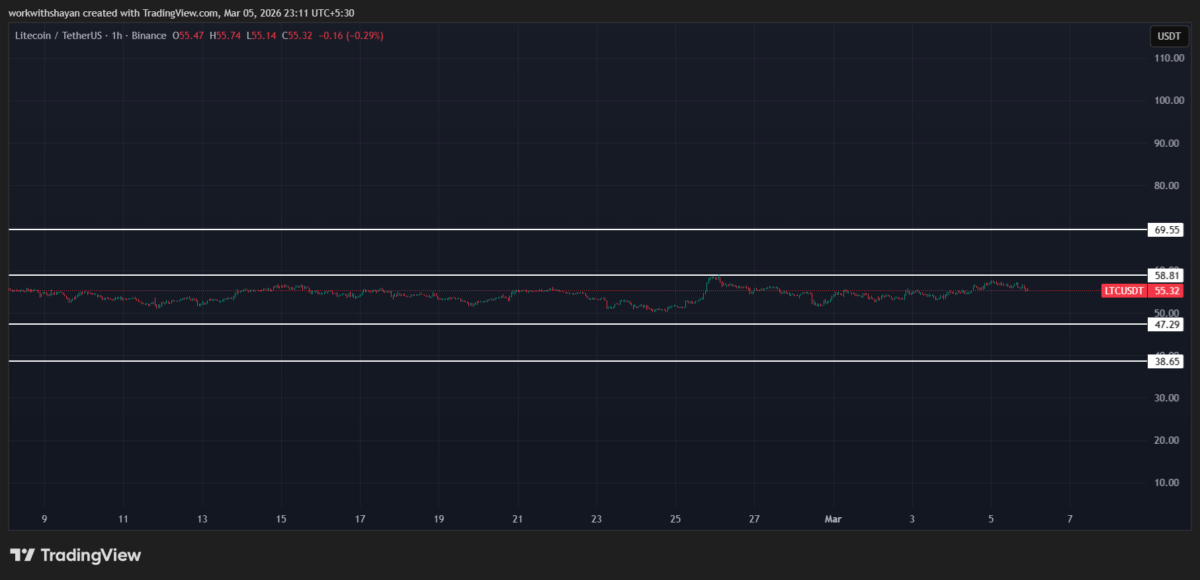Screen dimensions: 1200x580
Task: Click the TradingView logo icon
Action: pyautogui.click(x=23, y=555)
